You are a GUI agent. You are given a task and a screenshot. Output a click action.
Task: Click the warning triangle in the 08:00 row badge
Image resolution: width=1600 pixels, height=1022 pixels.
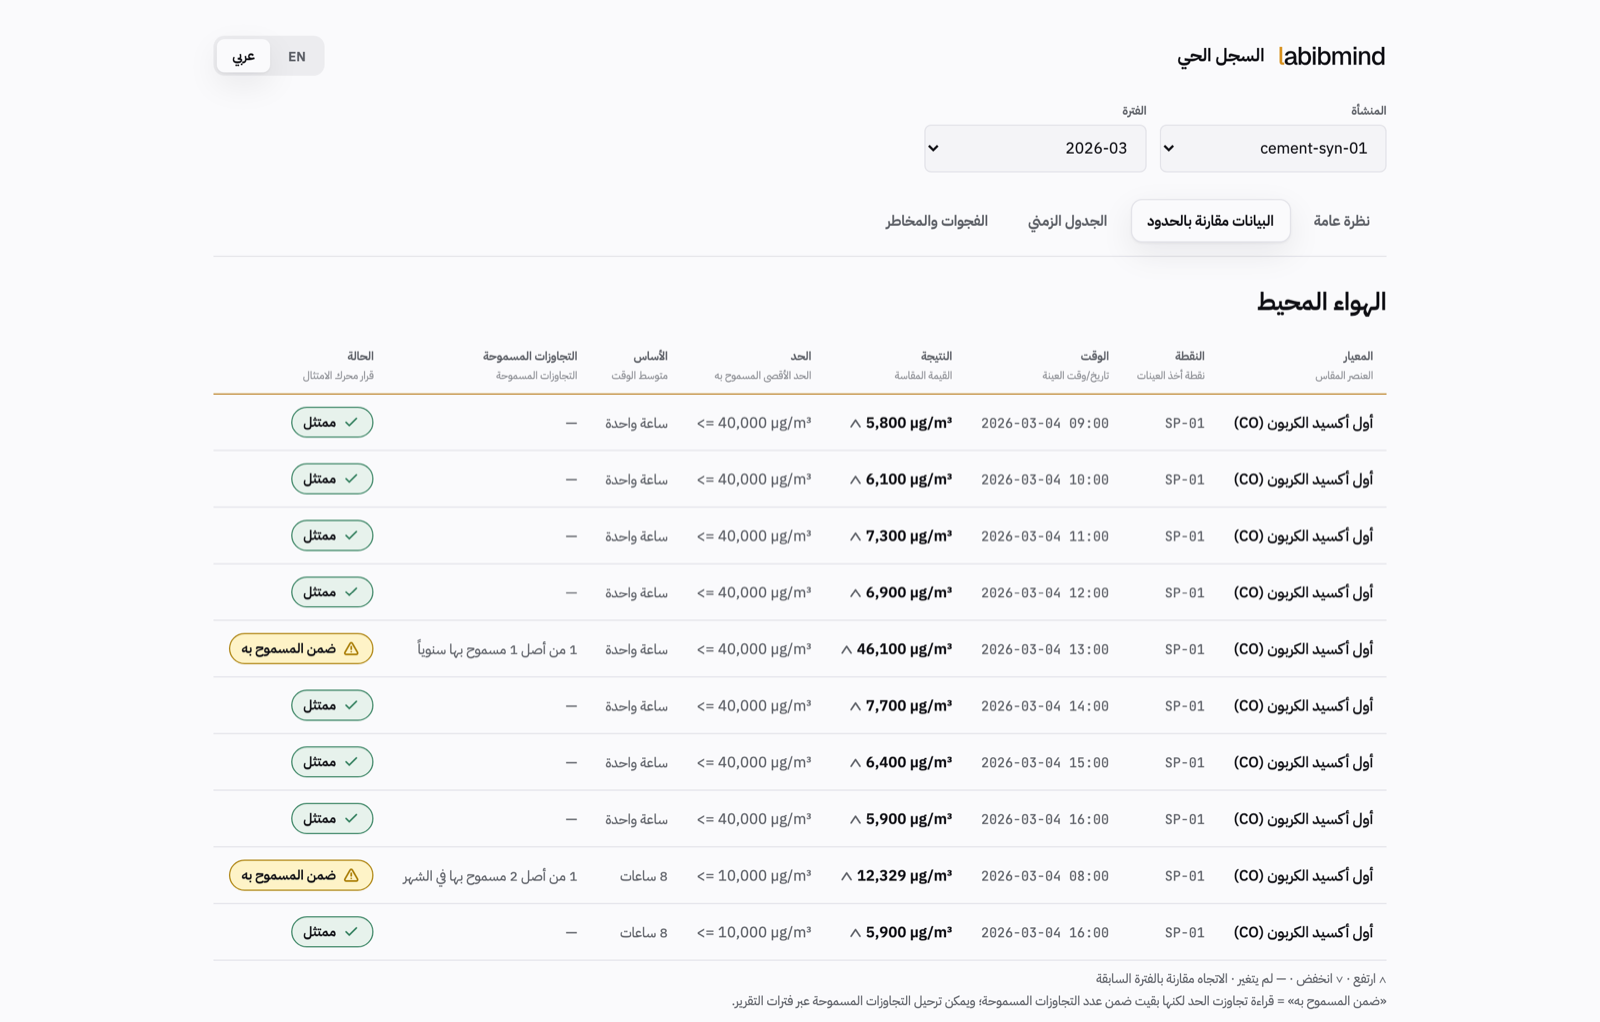(351, 875)
